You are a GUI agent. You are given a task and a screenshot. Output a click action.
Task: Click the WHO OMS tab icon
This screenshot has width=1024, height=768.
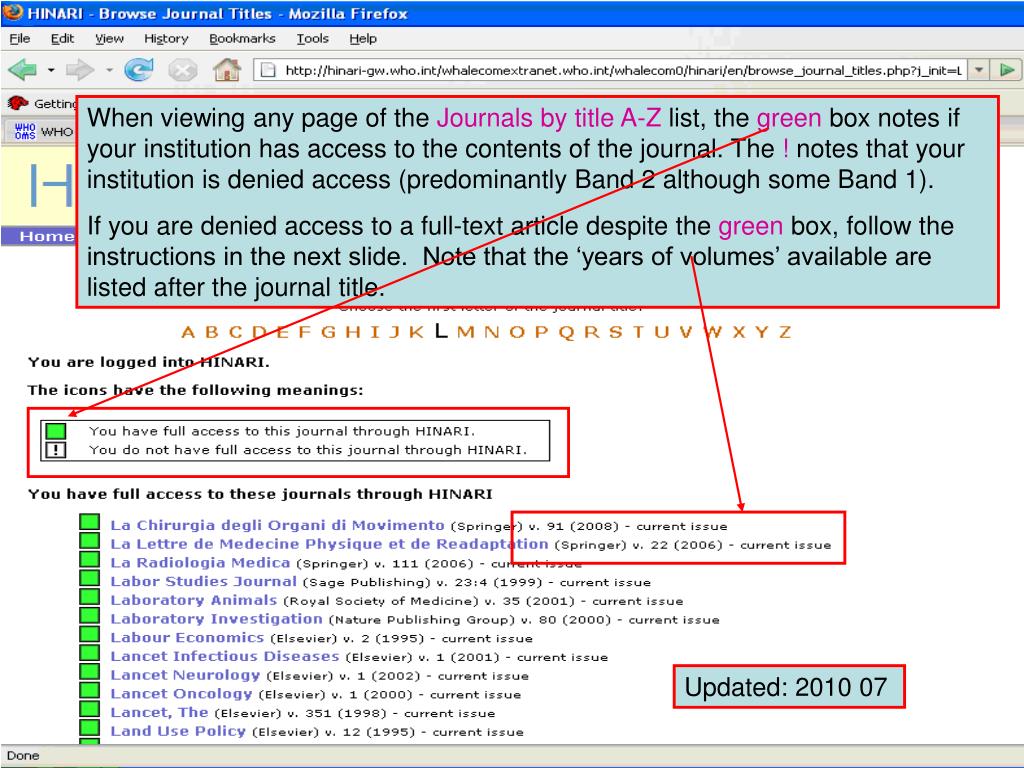[x=25, y=131]
